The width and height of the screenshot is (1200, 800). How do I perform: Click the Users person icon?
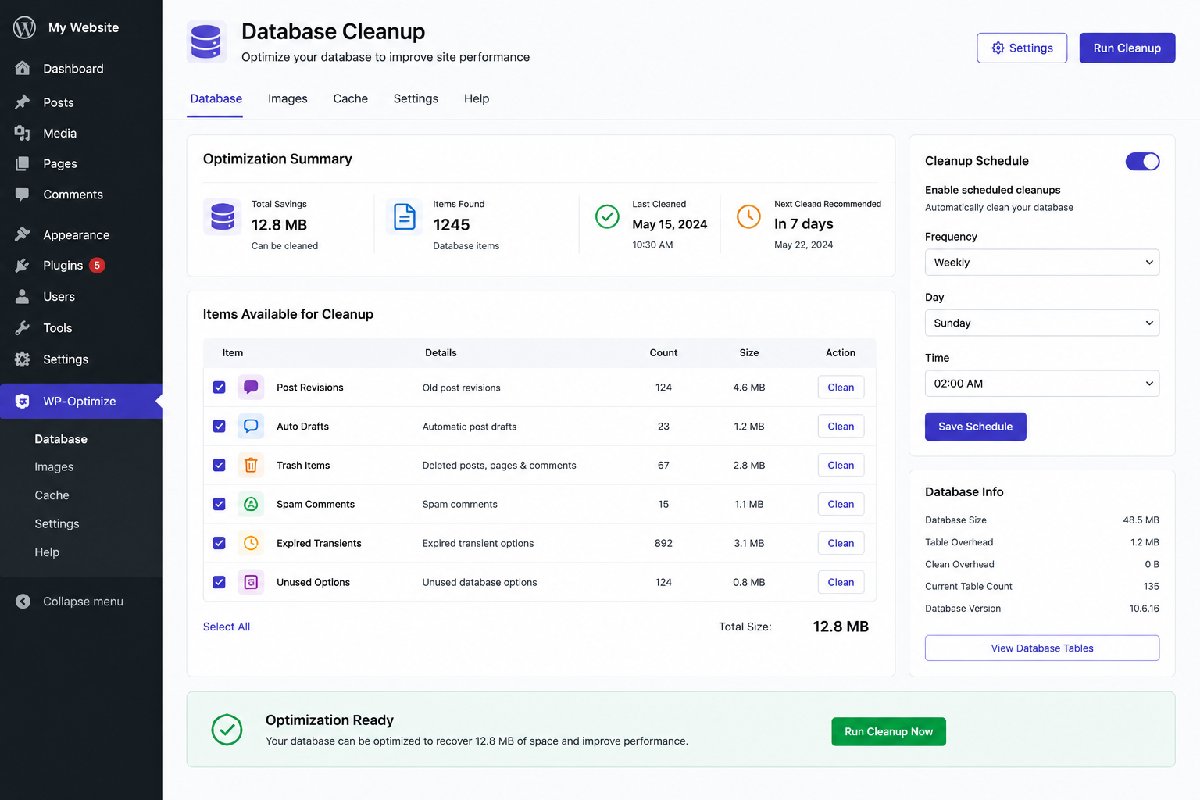pos(22,297)
